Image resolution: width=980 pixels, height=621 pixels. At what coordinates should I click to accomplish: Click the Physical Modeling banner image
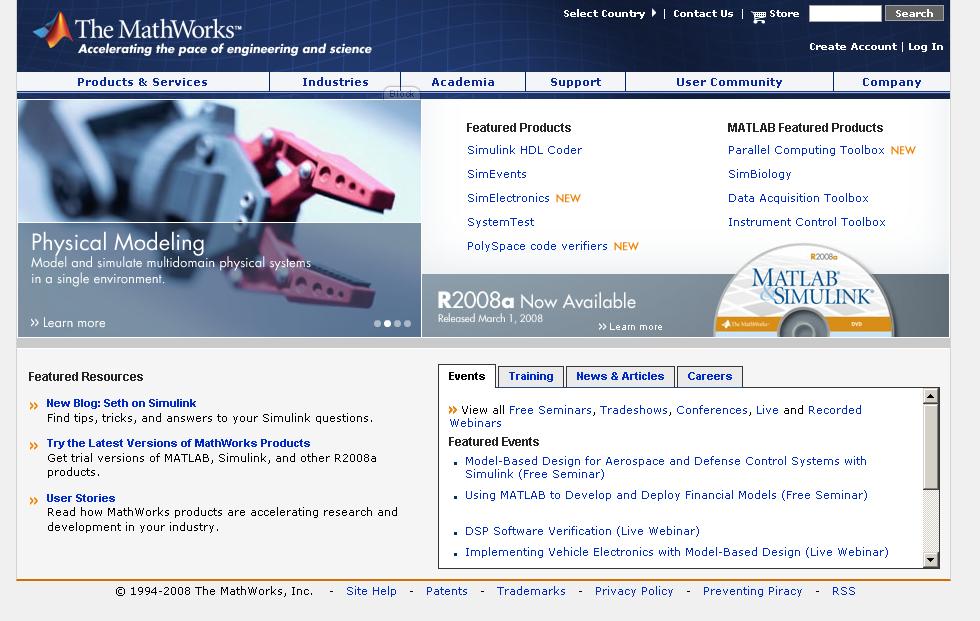[219, 219]
